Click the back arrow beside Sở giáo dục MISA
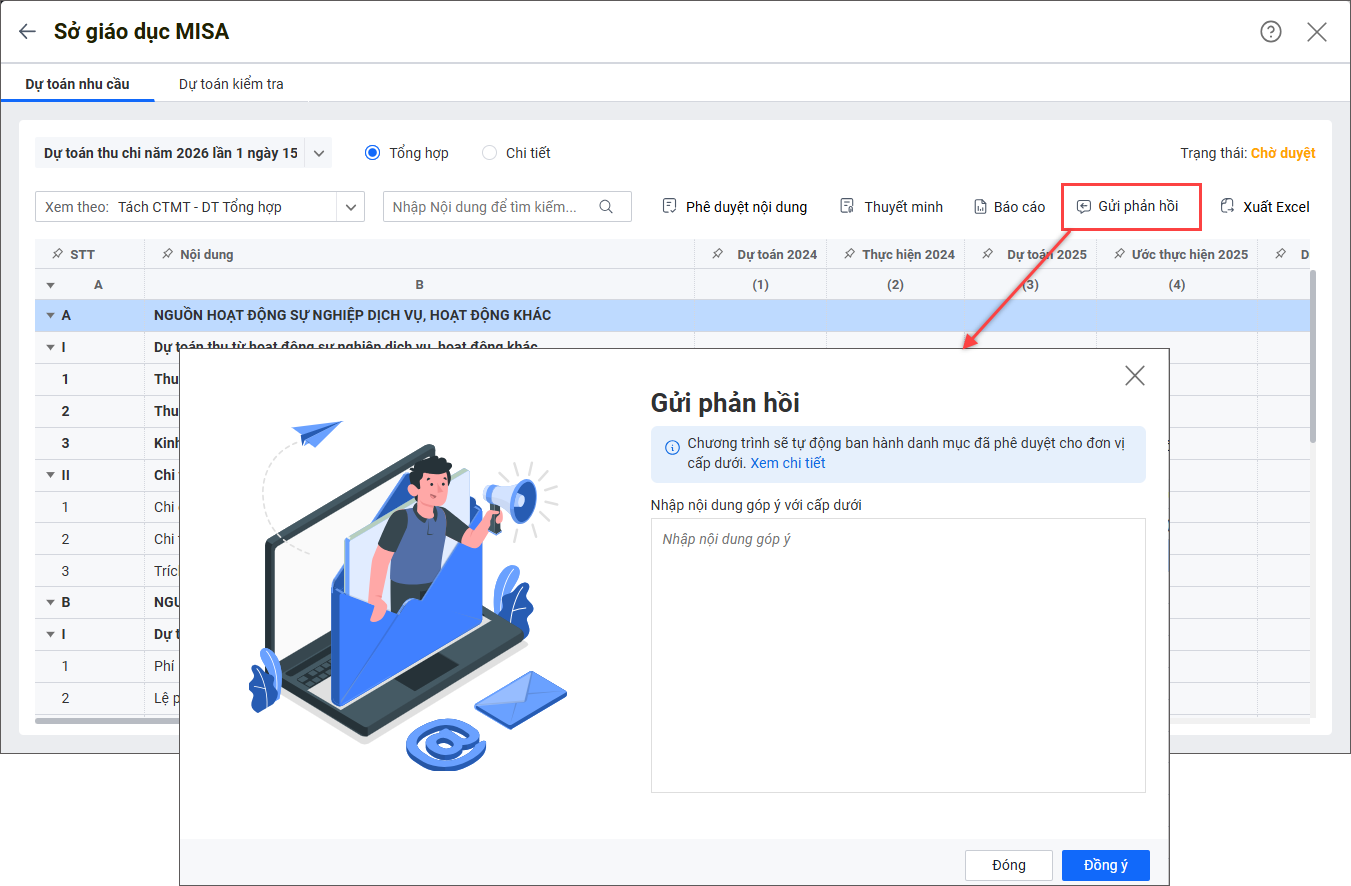This screenshot has height=886, width=1351. [27, 32]
